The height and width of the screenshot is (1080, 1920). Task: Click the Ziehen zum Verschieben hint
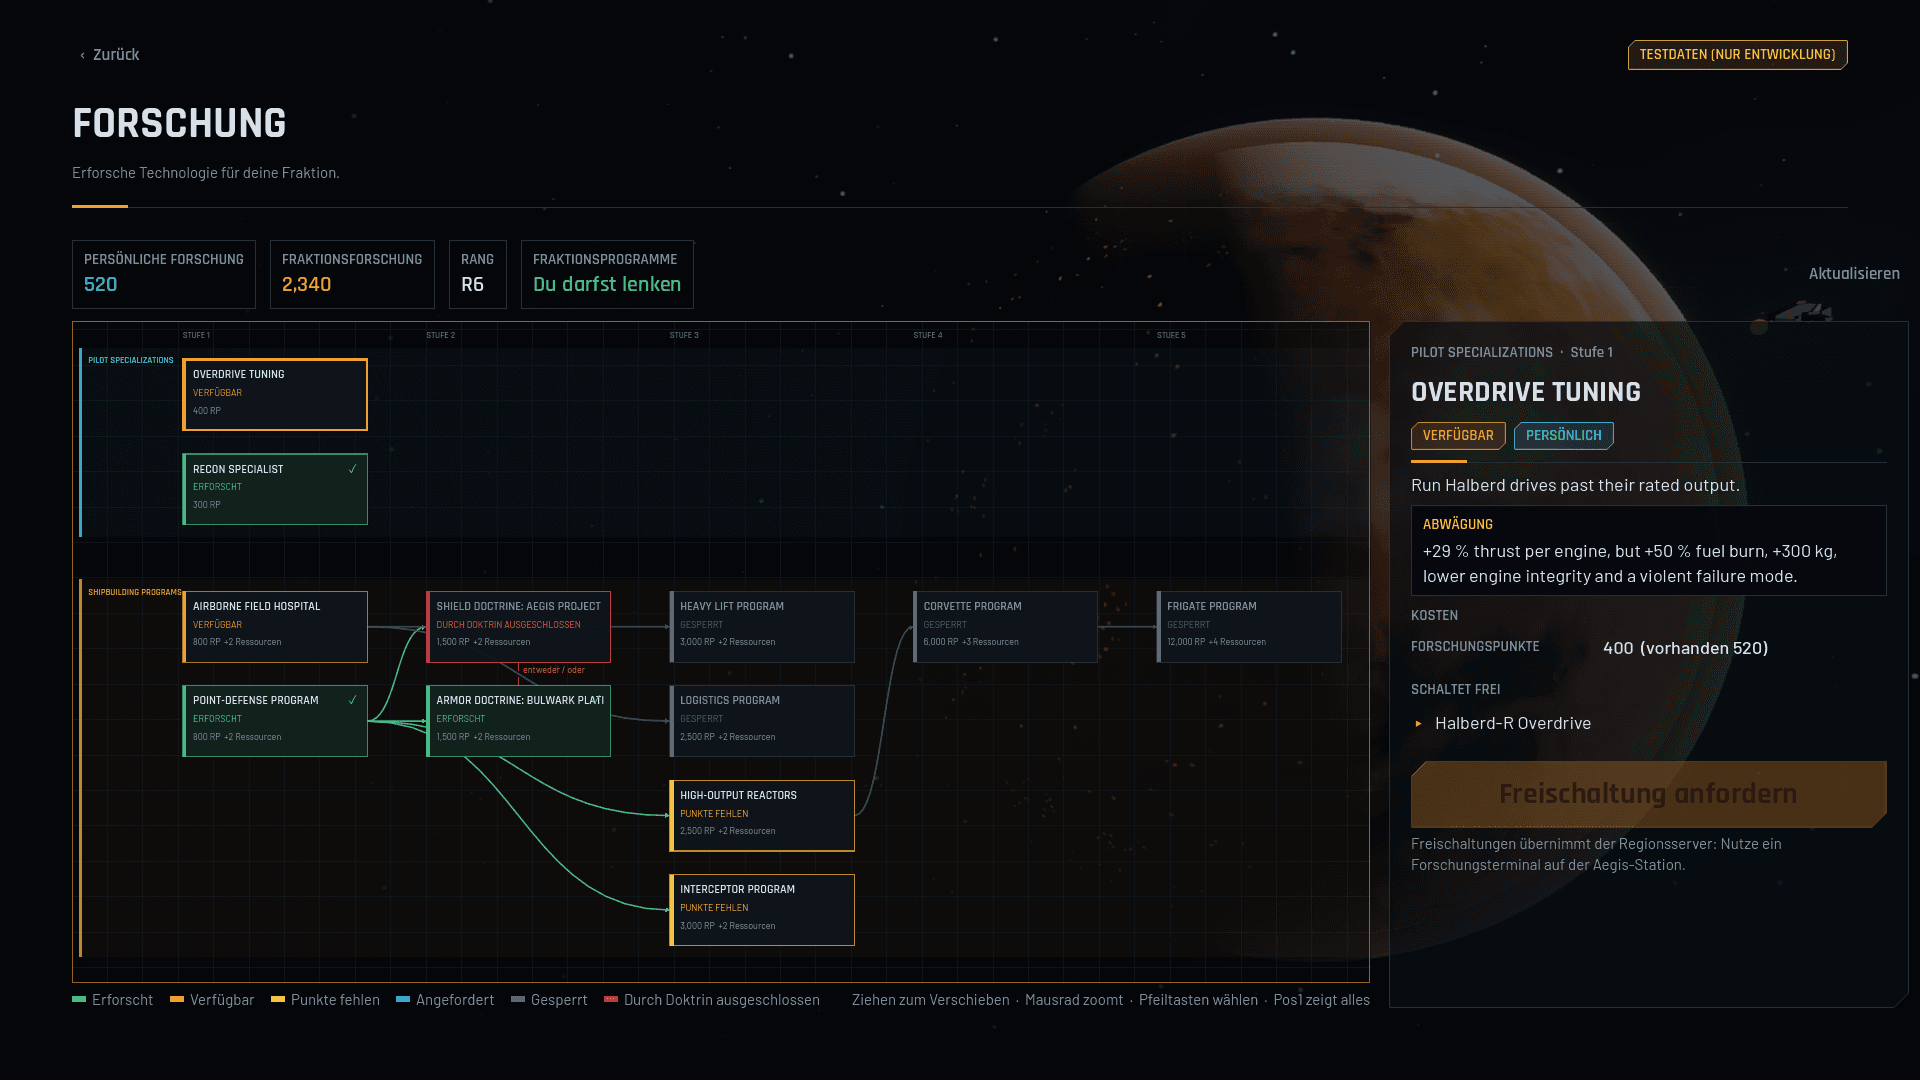(930, 1000)
